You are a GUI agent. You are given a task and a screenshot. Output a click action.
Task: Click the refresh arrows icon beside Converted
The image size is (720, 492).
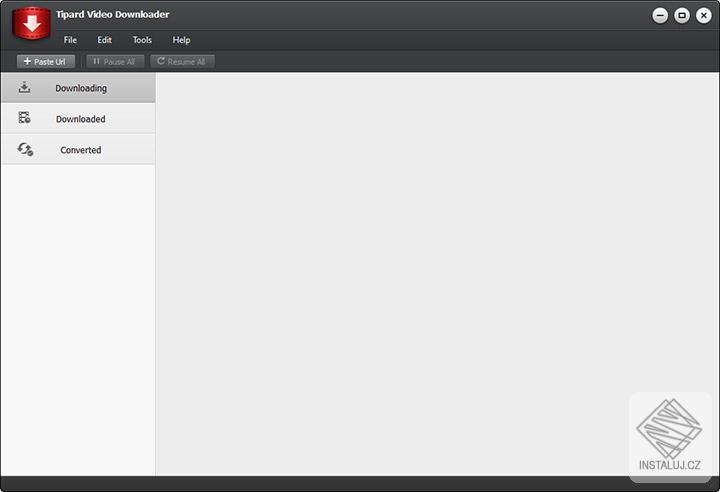(x=25, y=149)
